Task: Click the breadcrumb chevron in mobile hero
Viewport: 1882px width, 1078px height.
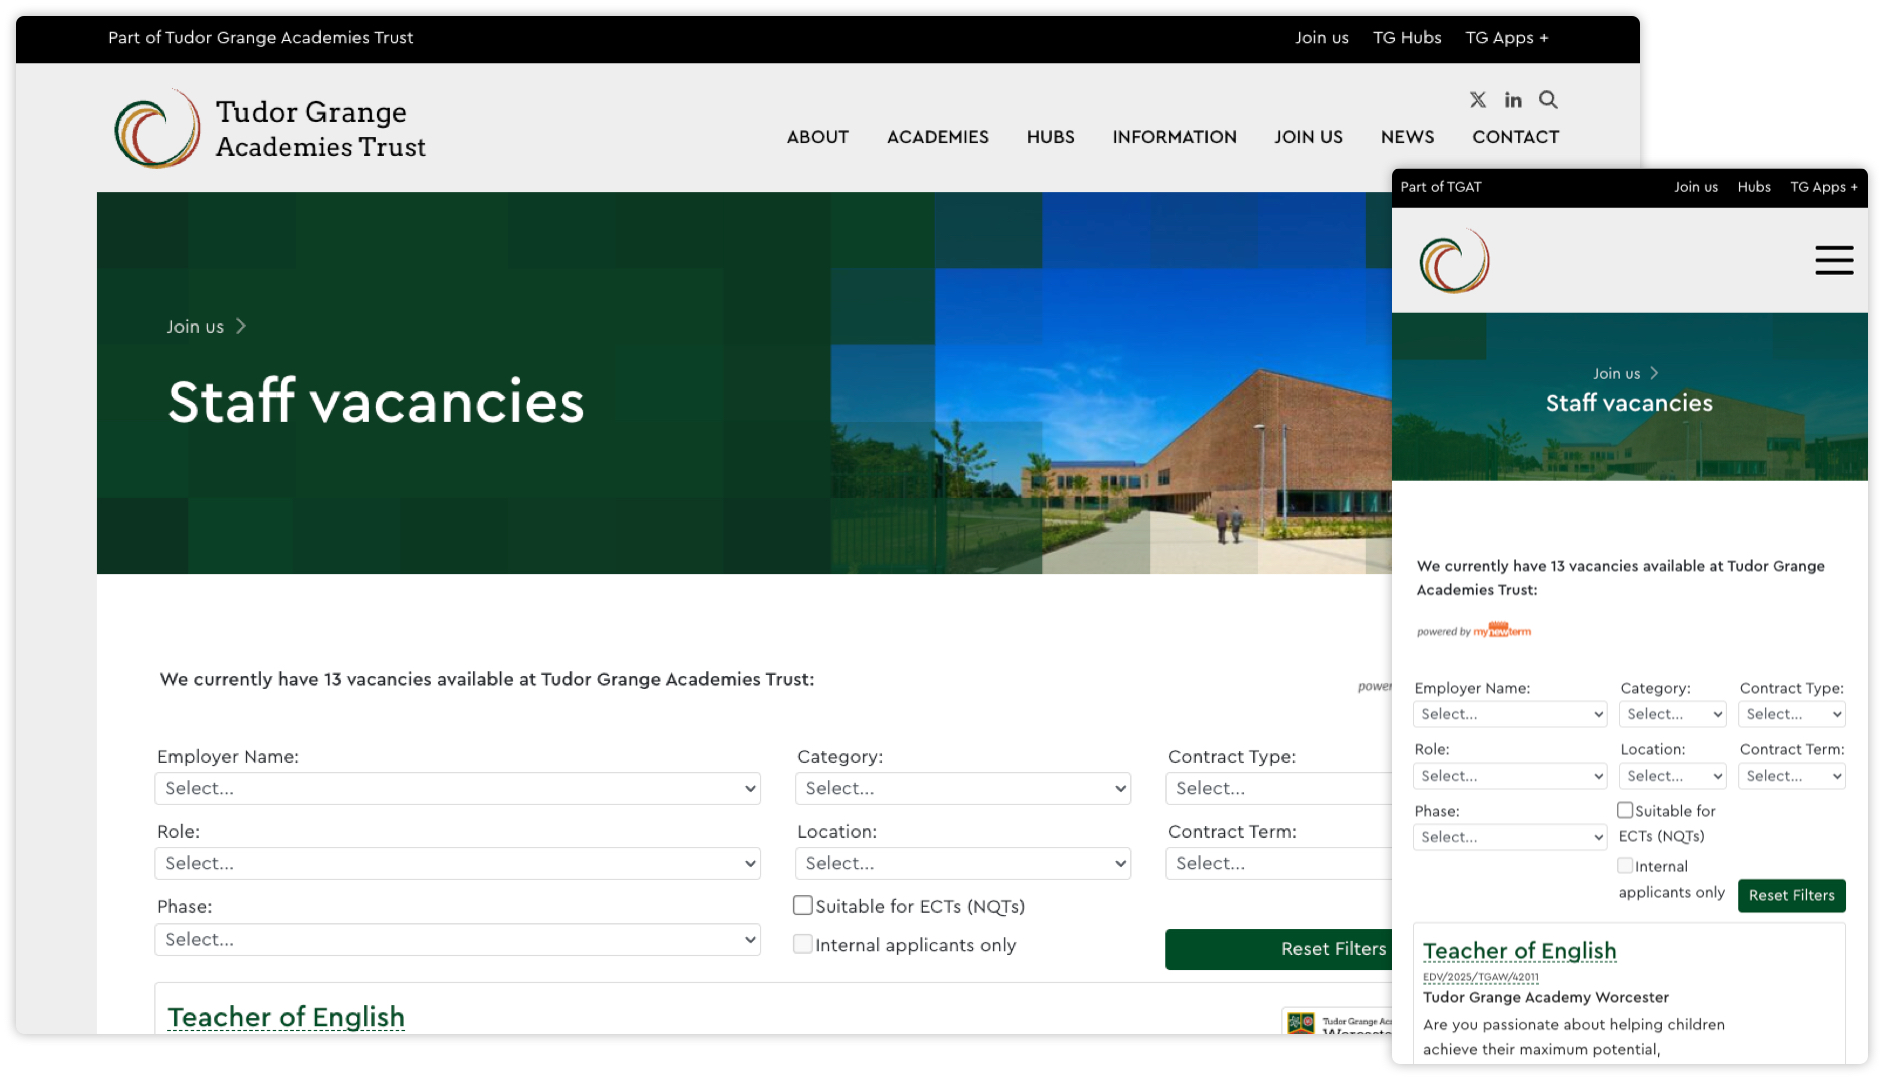Action: pos(1654,373)
